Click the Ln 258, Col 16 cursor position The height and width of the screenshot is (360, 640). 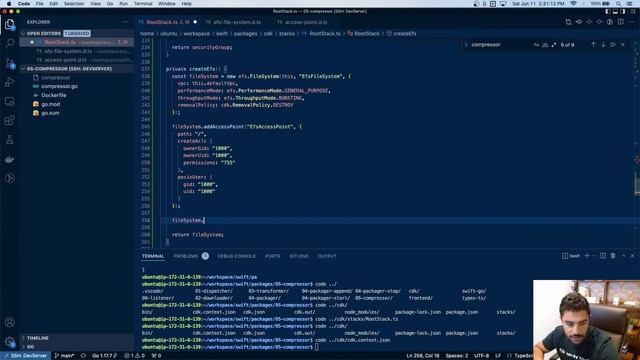click(422, 356)
